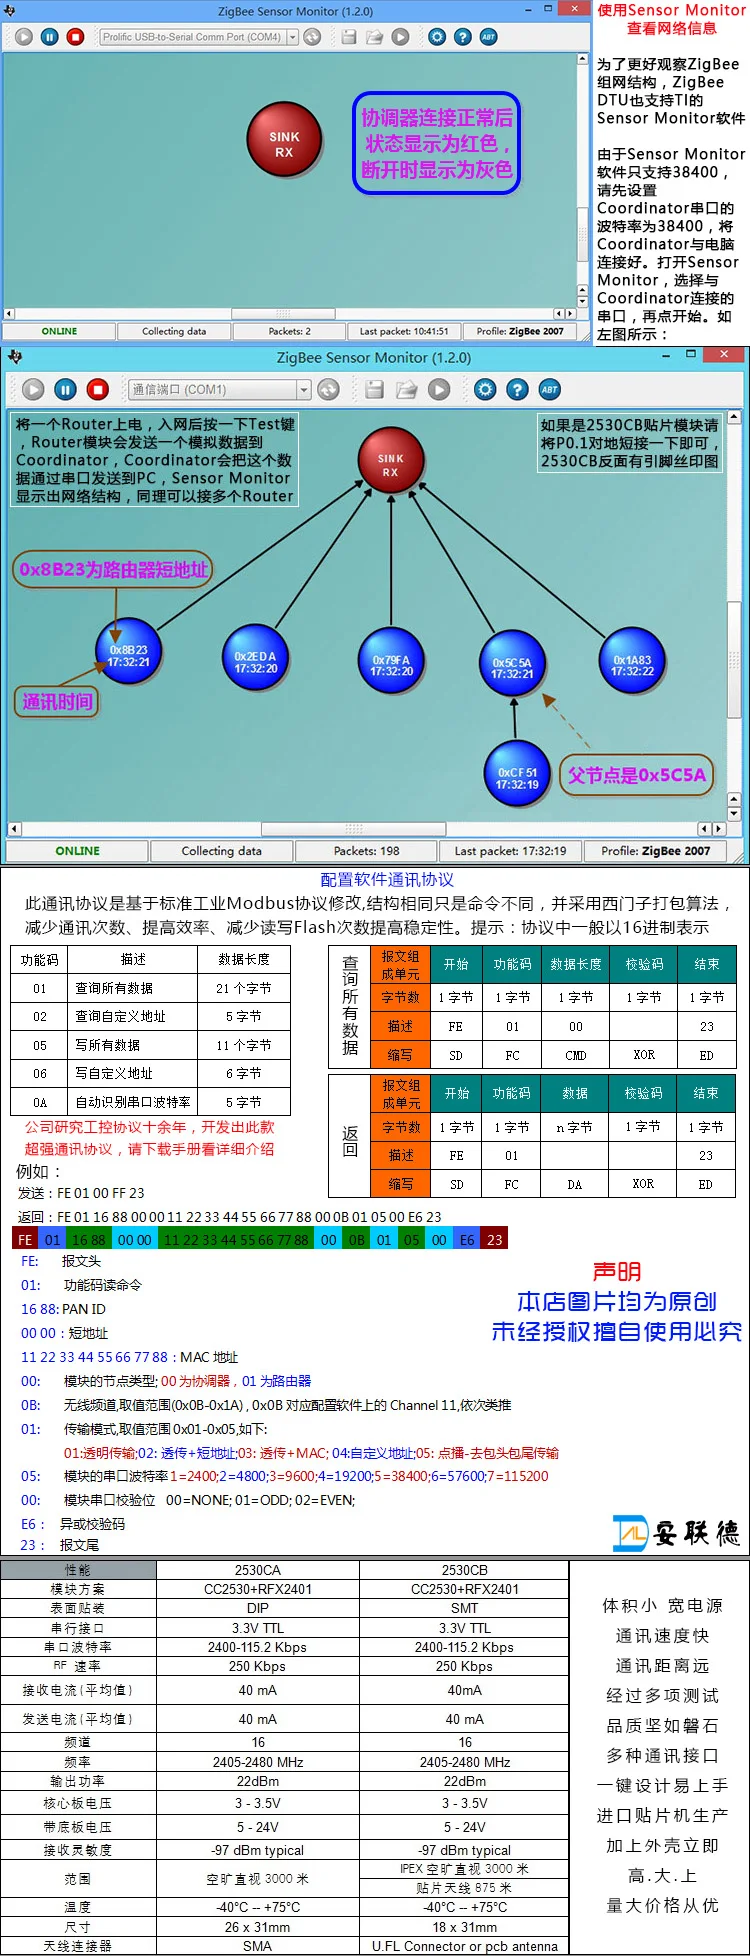The height and width of the screenshot is (1956, 750).
Task: Click vertical scrollbar up arrow in COM4 window
Action: point(583,60)
